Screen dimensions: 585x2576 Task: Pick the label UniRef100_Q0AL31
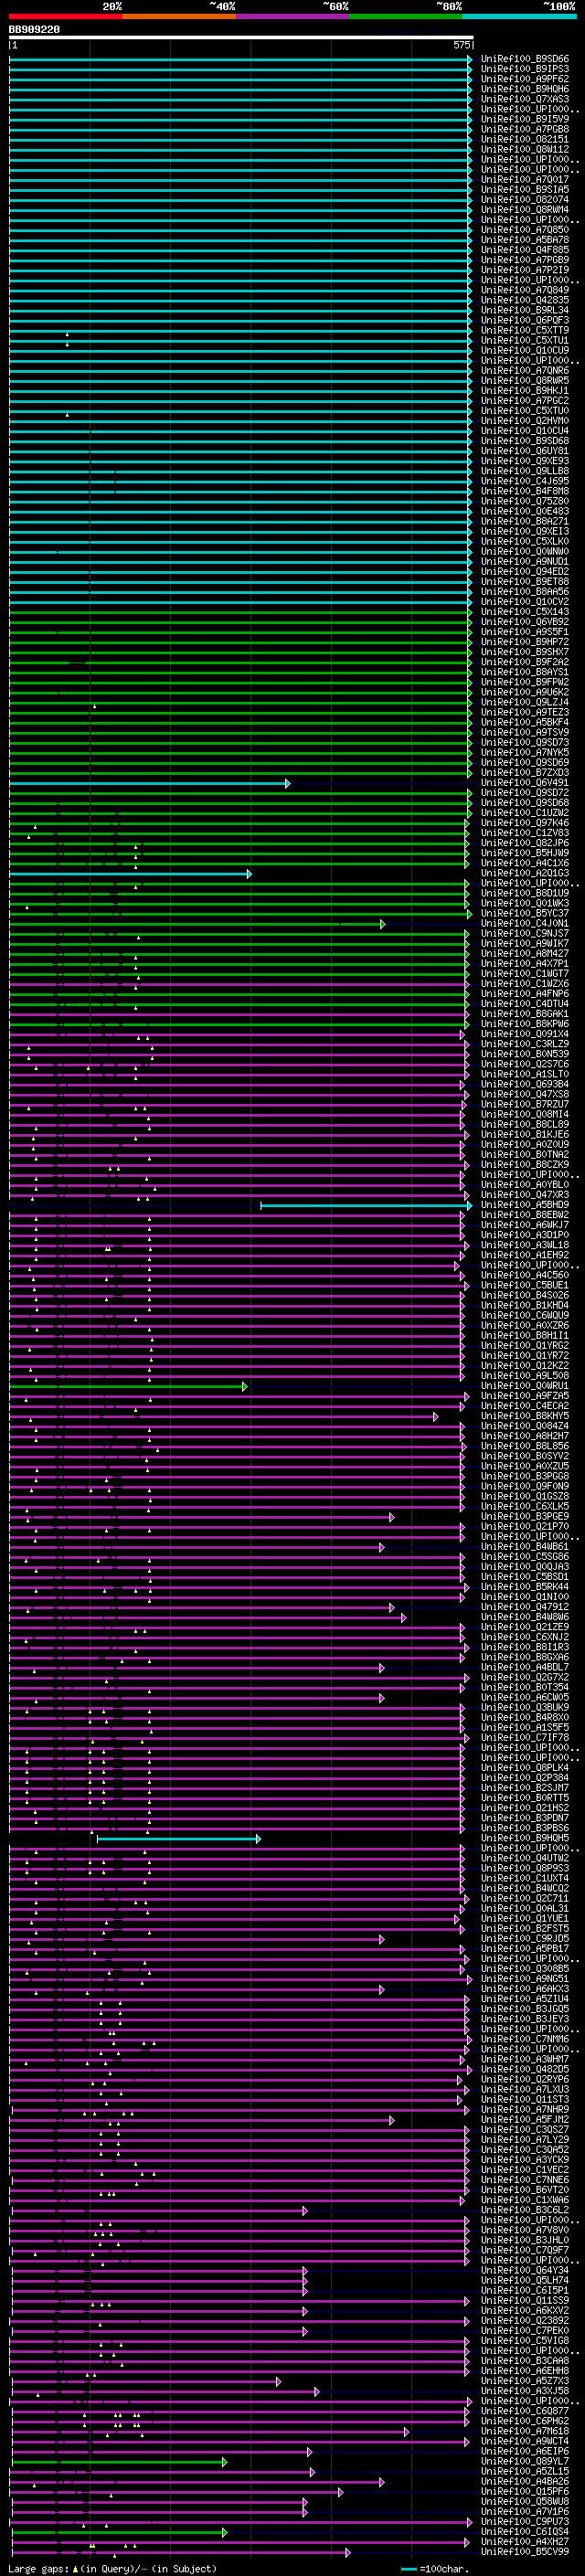(x=525, y=1908)
